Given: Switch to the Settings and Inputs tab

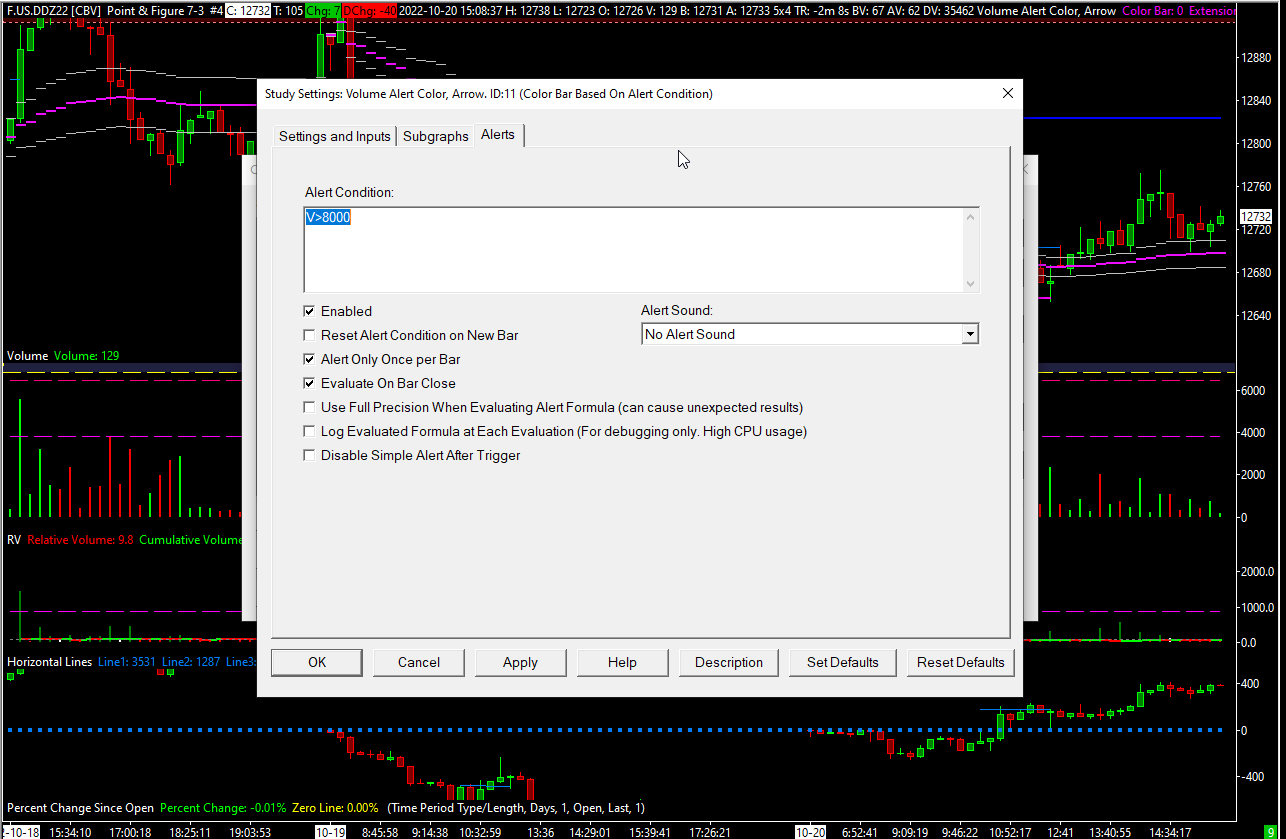Looking at the screenshot, I should [x=334, y=136].
